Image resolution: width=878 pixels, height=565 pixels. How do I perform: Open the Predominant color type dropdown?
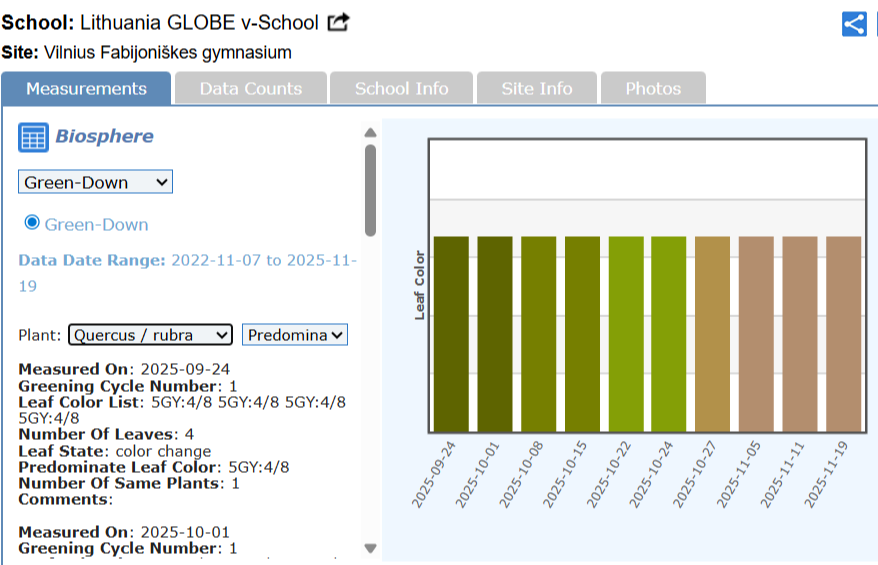295,335
